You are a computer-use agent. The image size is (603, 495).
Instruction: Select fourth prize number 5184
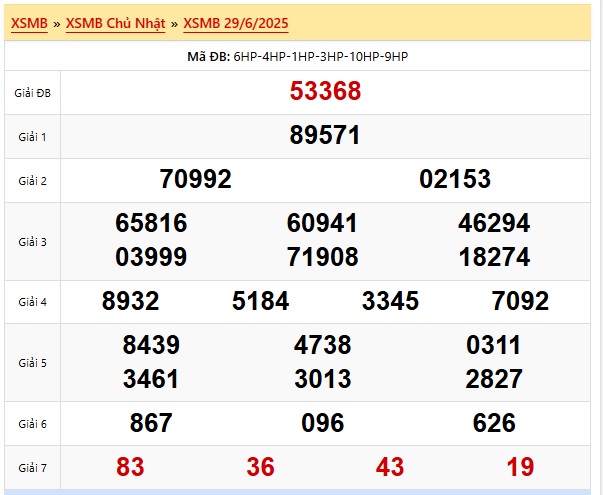coord(260,301)
